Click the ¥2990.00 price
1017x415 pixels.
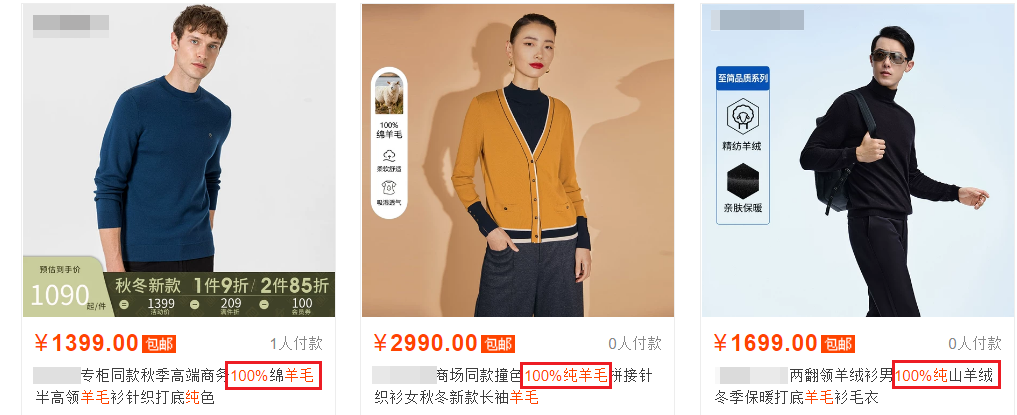click(x=426, y=343)
